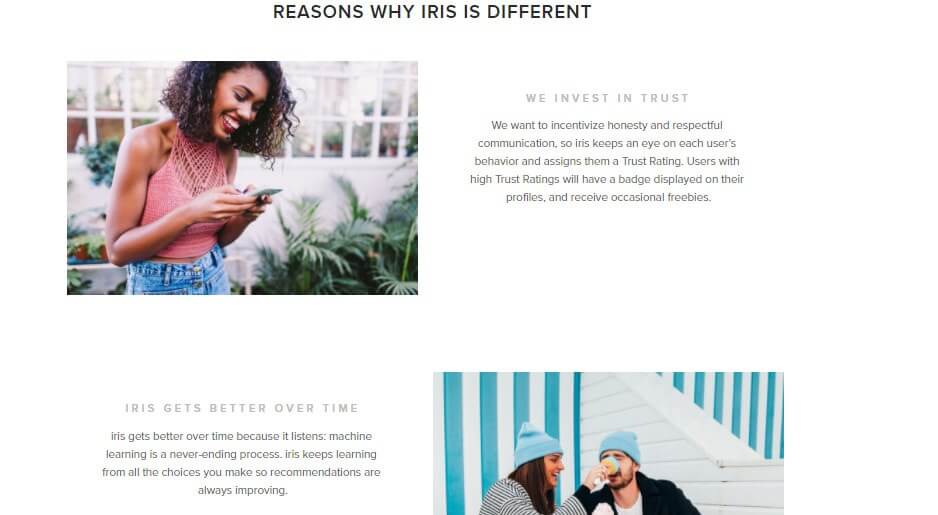Open the photo of couple in blue beanies
The image size is (938, 515).
pyautogui.click(x=608, y=443)
